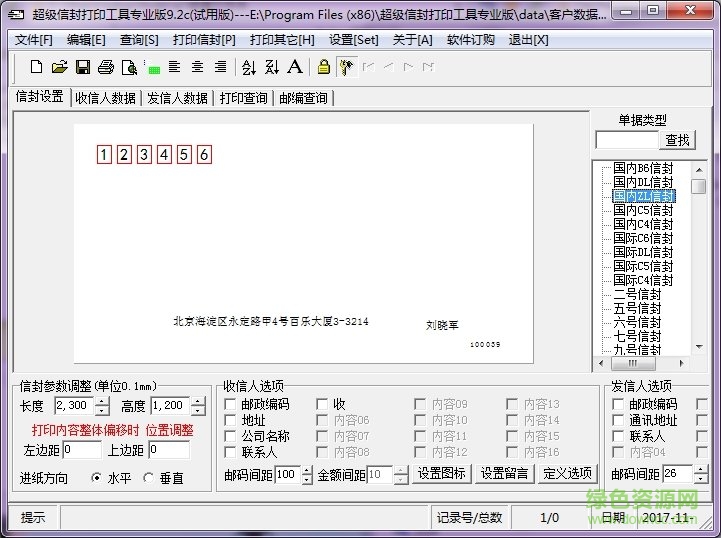Increase recipient 邮码间距 using the spinner up arrow
Image resolution: width=721 pixels, height=538 pixels.
pyautogui.click(x=306, y=469)
